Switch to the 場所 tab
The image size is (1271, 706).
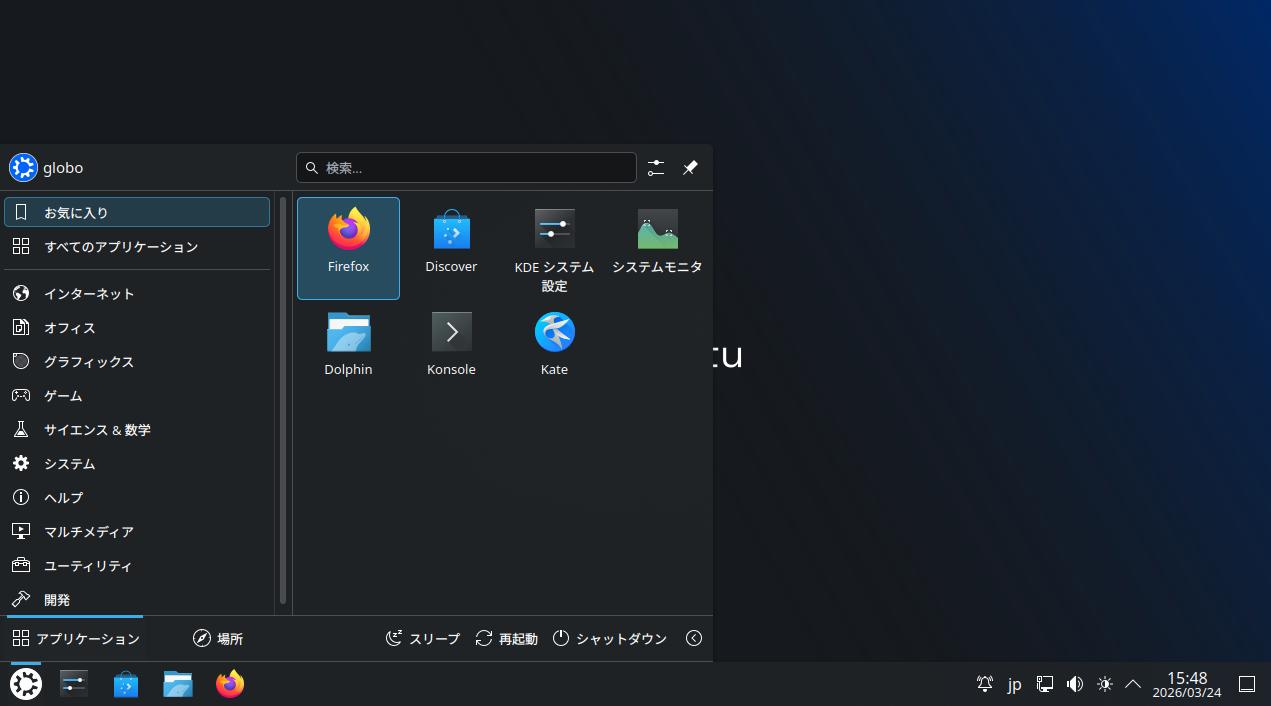(218, 638)
